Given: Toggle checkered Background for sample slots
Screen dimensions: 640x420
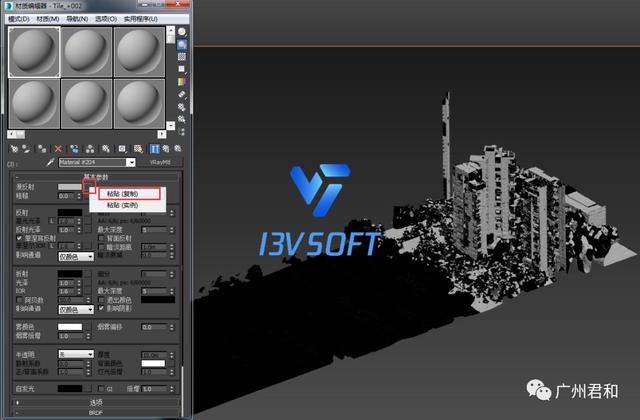Looking at the screenshot, I should tap(182, 57).
